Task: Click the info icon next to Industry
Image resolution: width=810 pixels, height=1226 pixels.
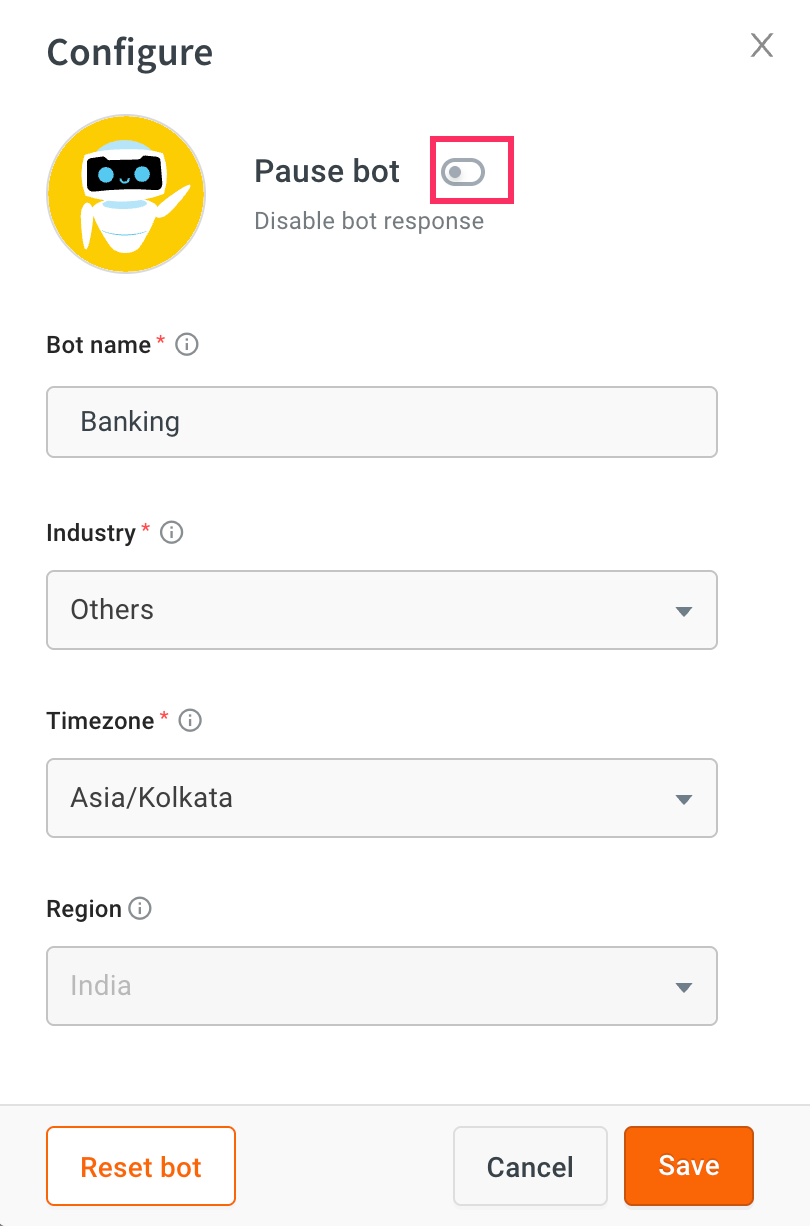Action: point(171,533)
